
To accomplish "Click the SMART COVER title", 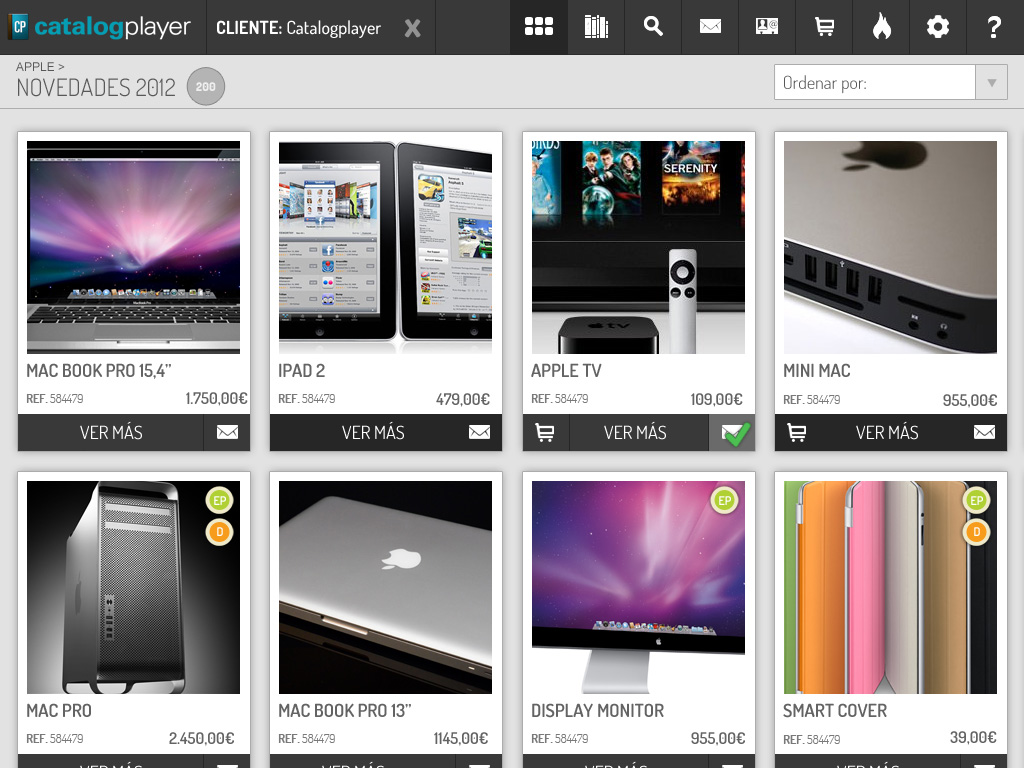I will coord(835,711).
